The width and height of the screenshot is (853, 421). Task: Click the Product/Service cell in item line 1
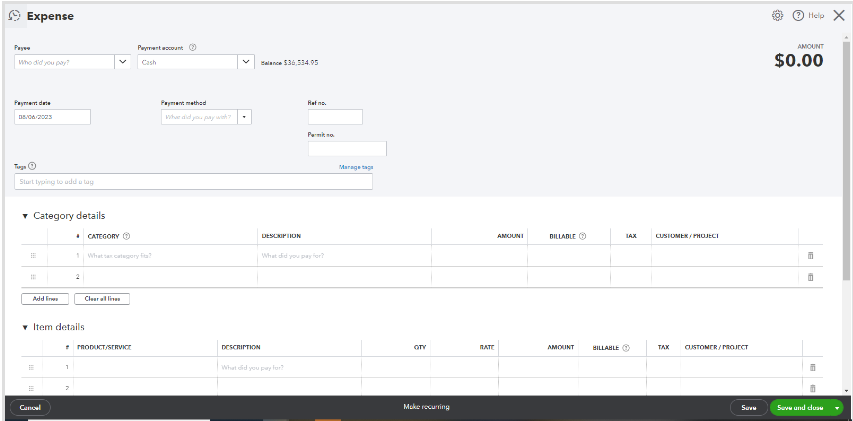click(x=145, y=368)
